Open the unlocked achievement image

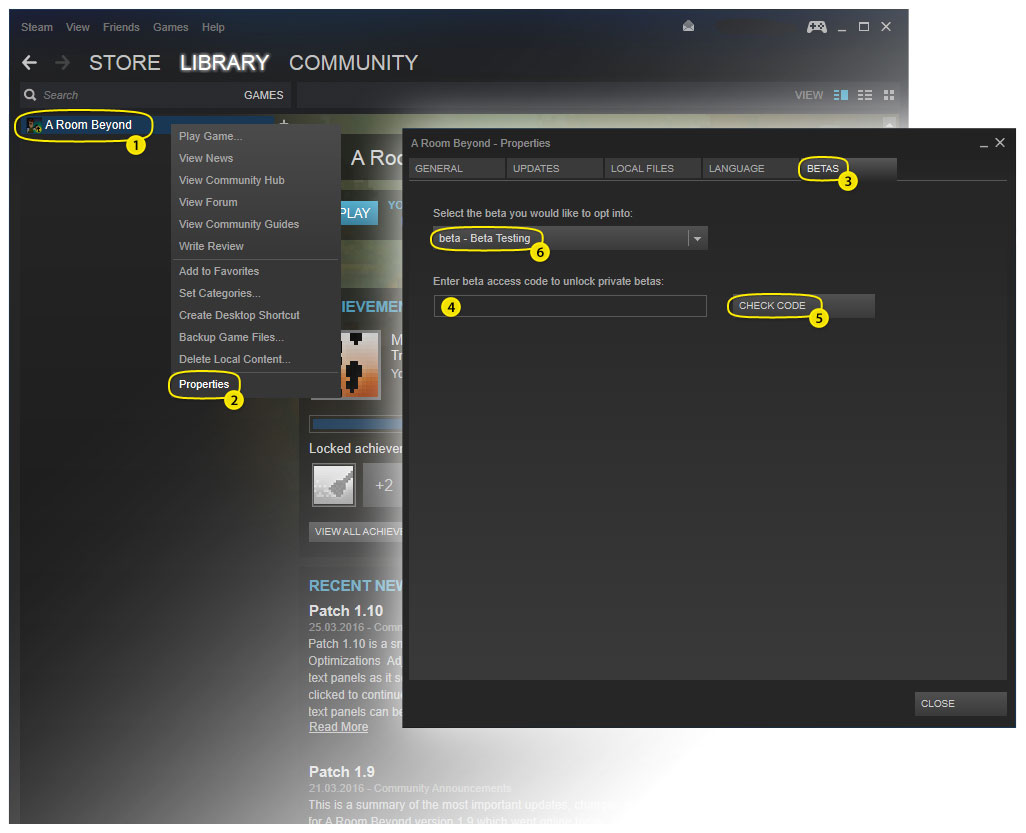[x=359, y=364]
